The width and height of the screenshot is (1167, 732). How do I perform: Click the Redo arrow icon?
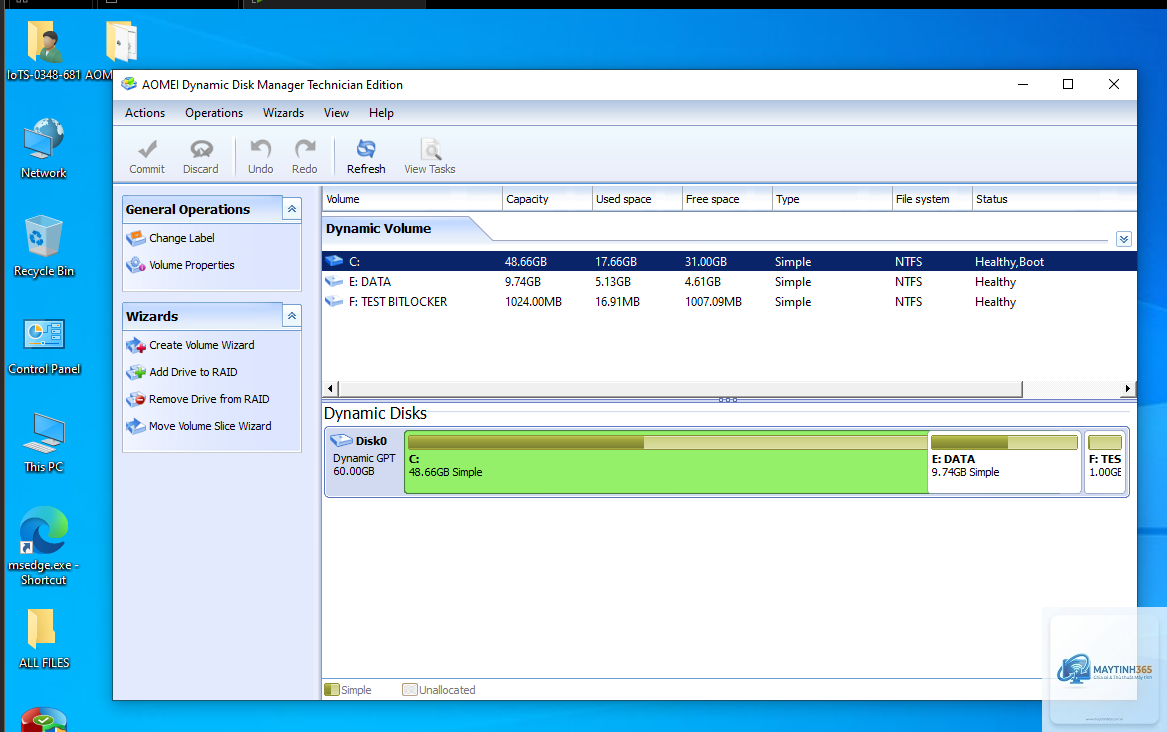coord(305,149)
